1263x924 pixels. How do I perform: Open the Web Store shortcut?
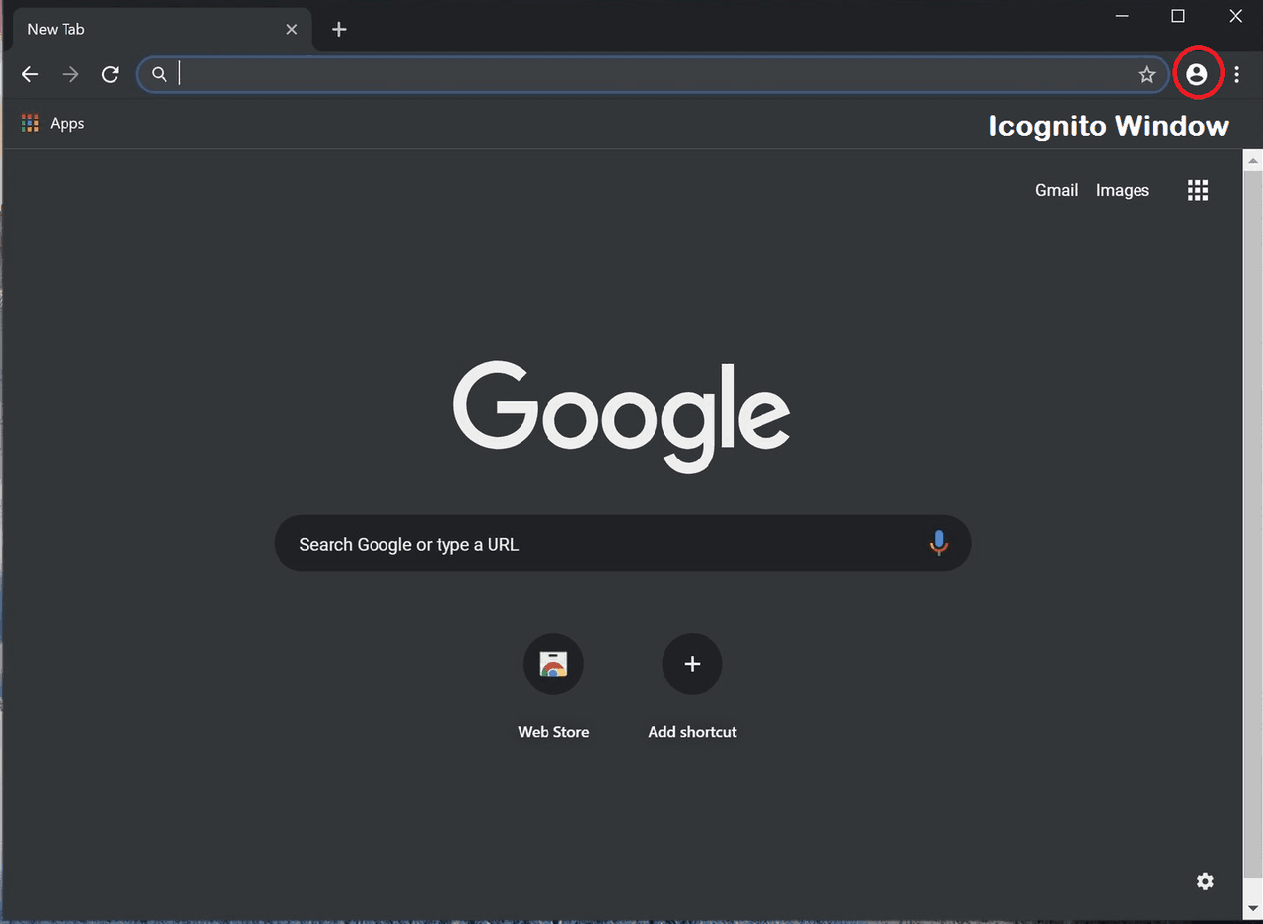(553, 686)
